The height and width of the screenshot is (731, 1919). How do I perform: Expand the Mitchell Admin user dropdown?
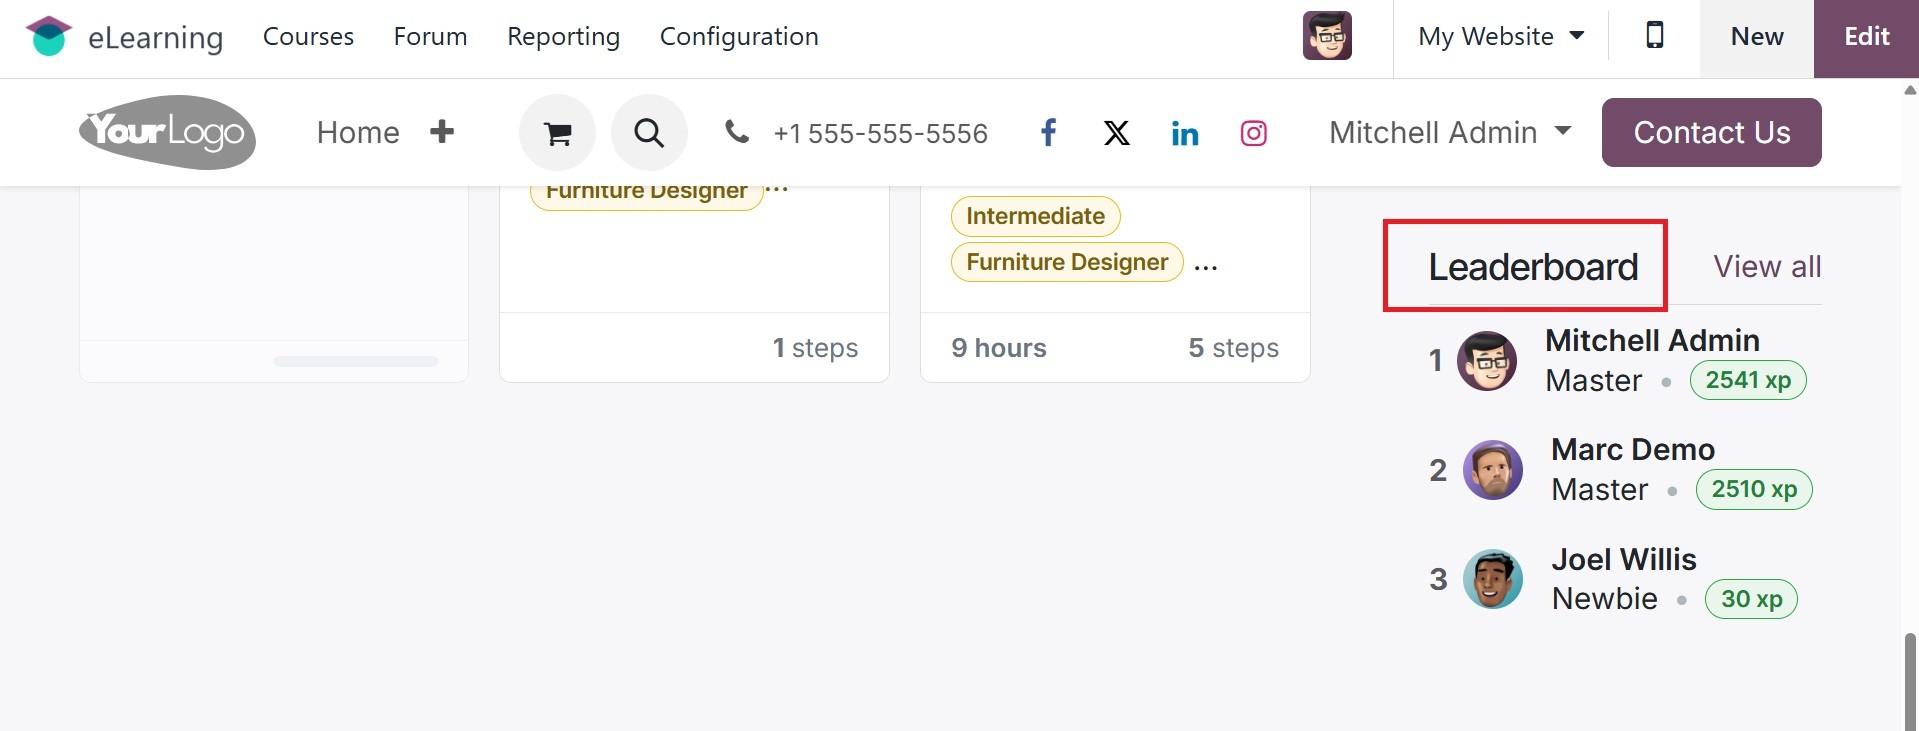point(1449,132)
